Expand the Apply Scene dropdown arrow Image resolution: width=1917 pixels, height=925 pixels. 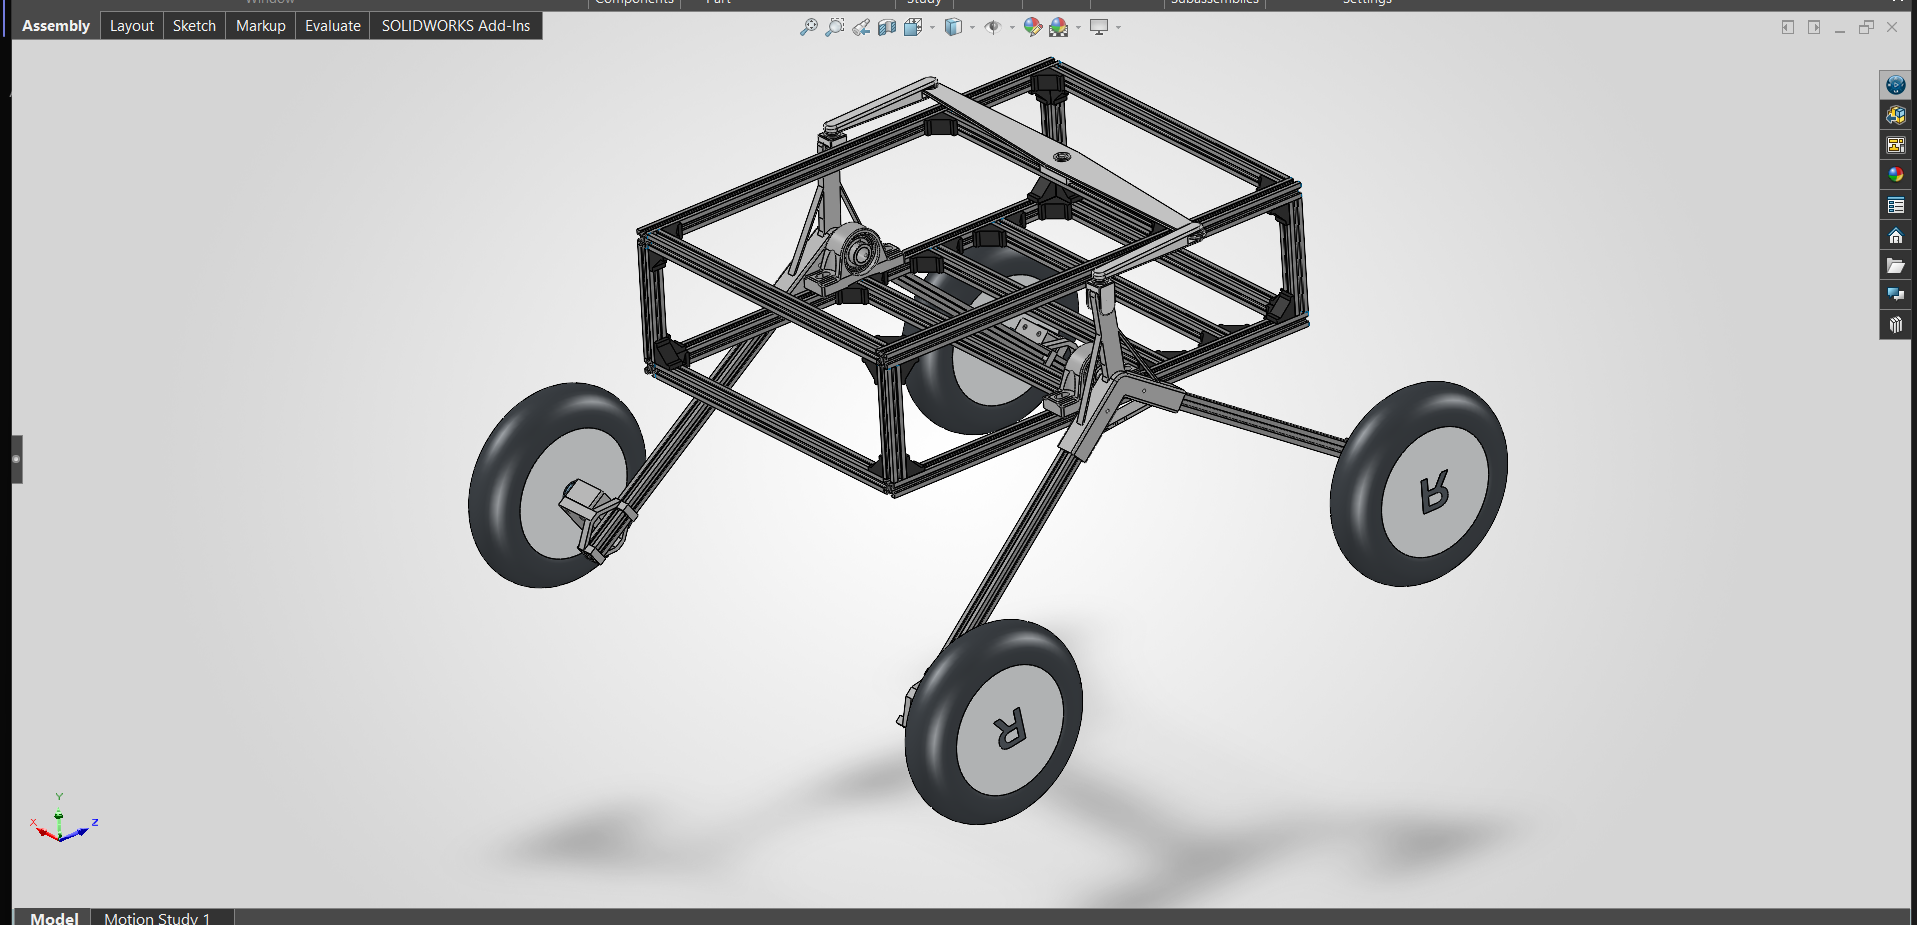(x=1078, y=27)
